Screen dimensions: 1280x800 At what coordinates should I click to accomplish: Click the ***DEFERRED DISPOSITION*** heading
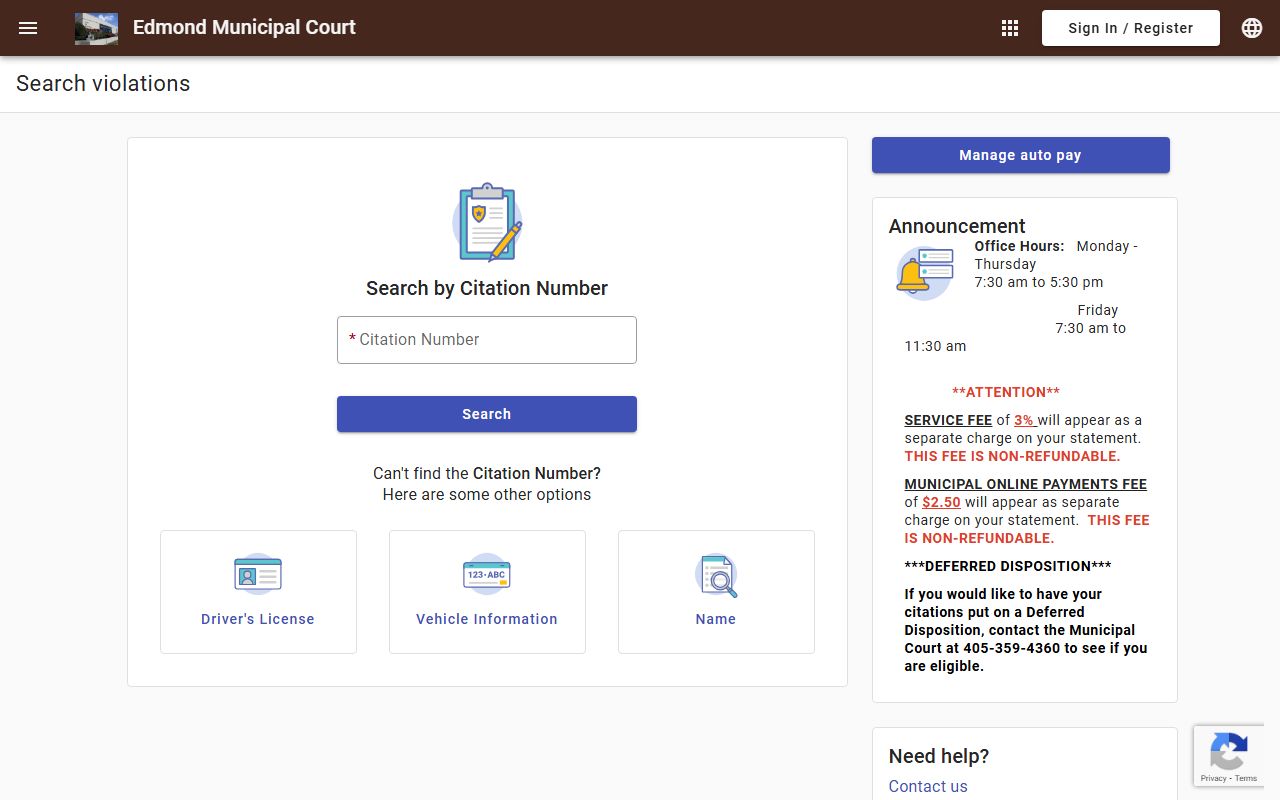pyautogui.click(x=1008, y=566)
